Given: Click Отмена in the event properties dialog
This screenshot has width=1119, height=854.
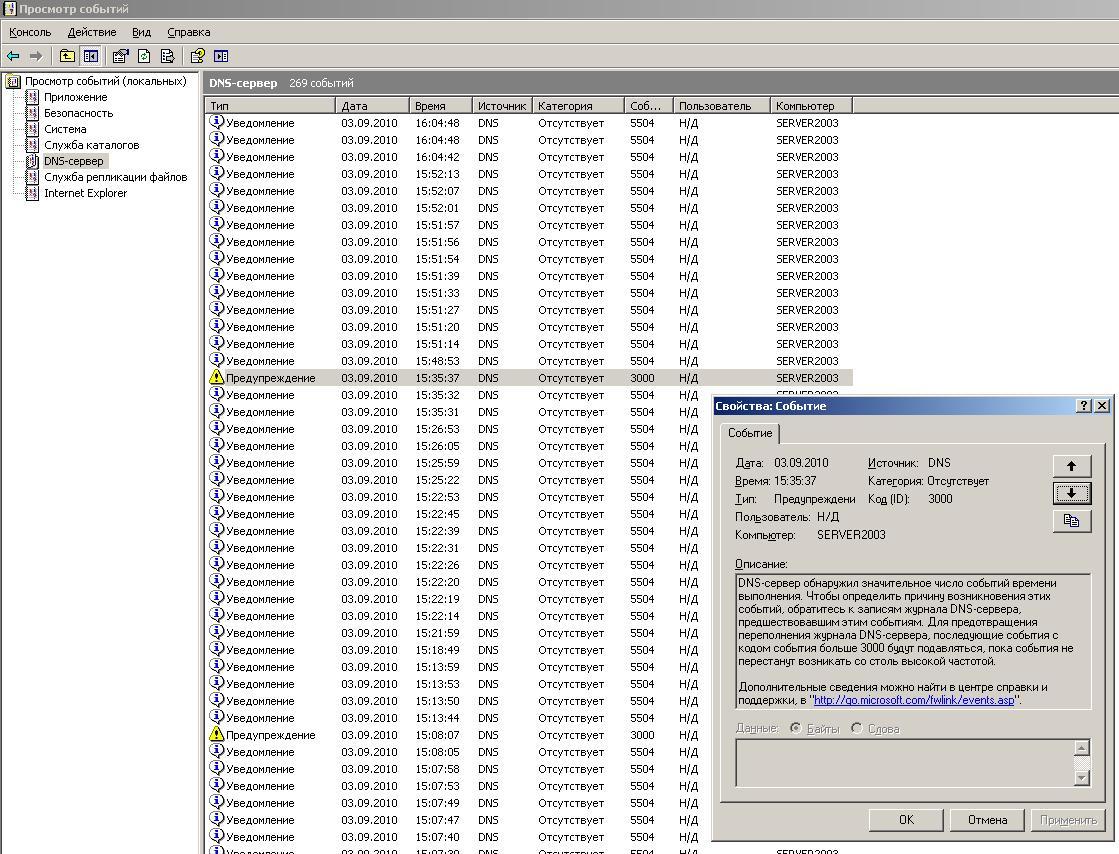Looking at the screenshot, I should (x=987, y=820).
